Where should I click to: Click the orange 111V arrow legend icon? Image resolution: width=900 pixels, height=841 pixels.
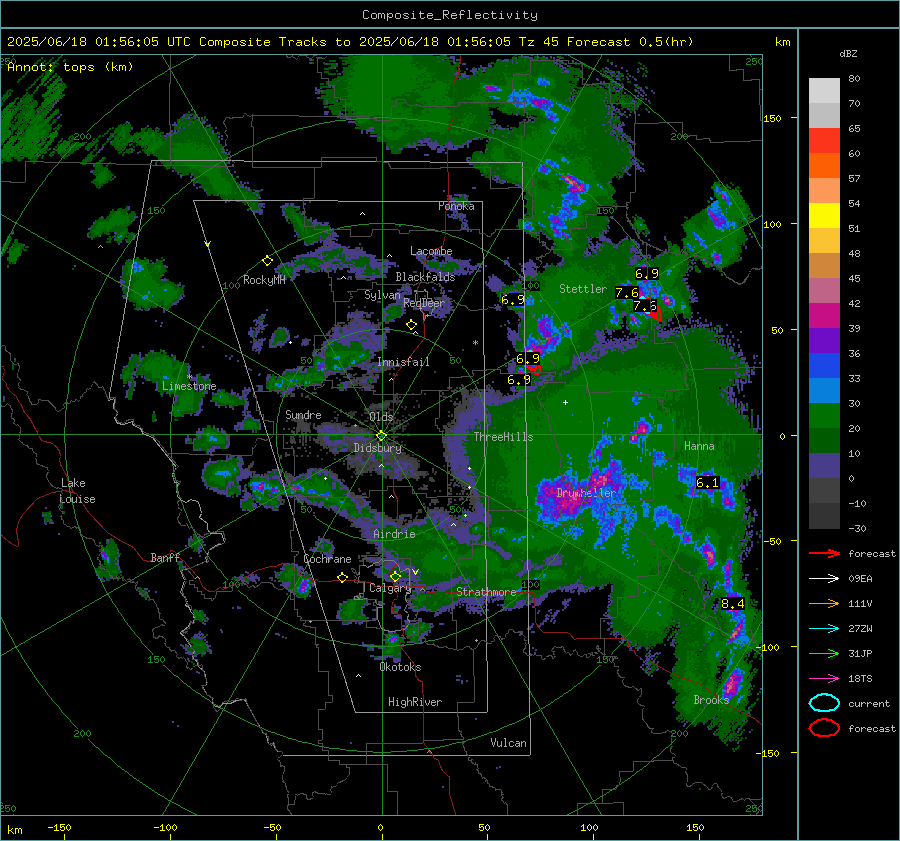point(824,603)
